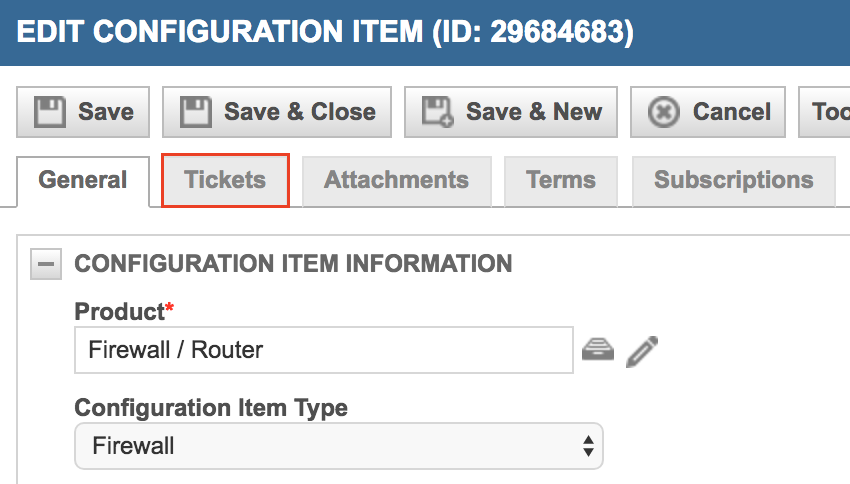Click the Firewall dropdown arrows
Screen dimensions: 850x484
coord(588,446)
